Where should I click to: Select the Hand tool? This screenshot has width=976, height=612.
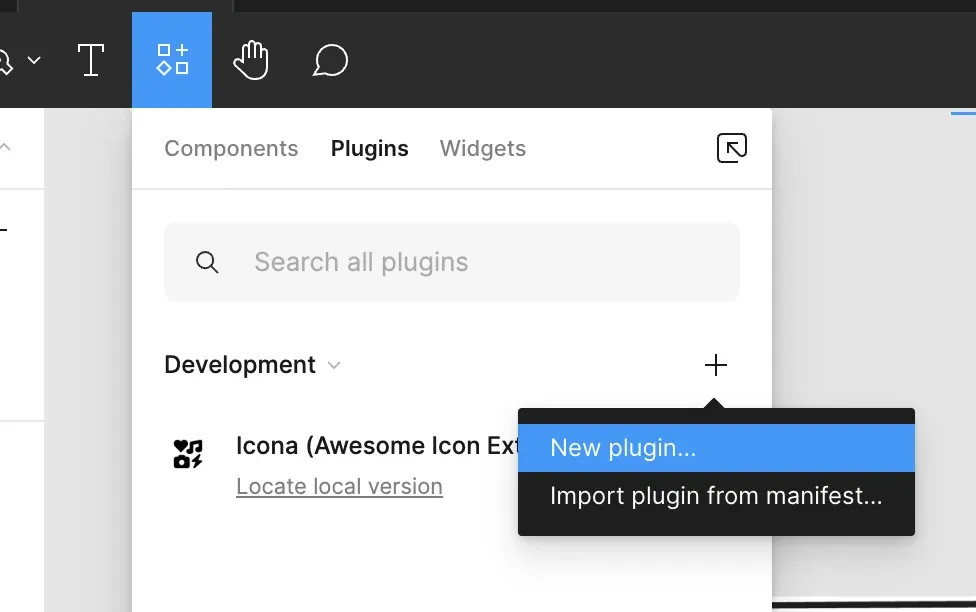tap(251, 60)
